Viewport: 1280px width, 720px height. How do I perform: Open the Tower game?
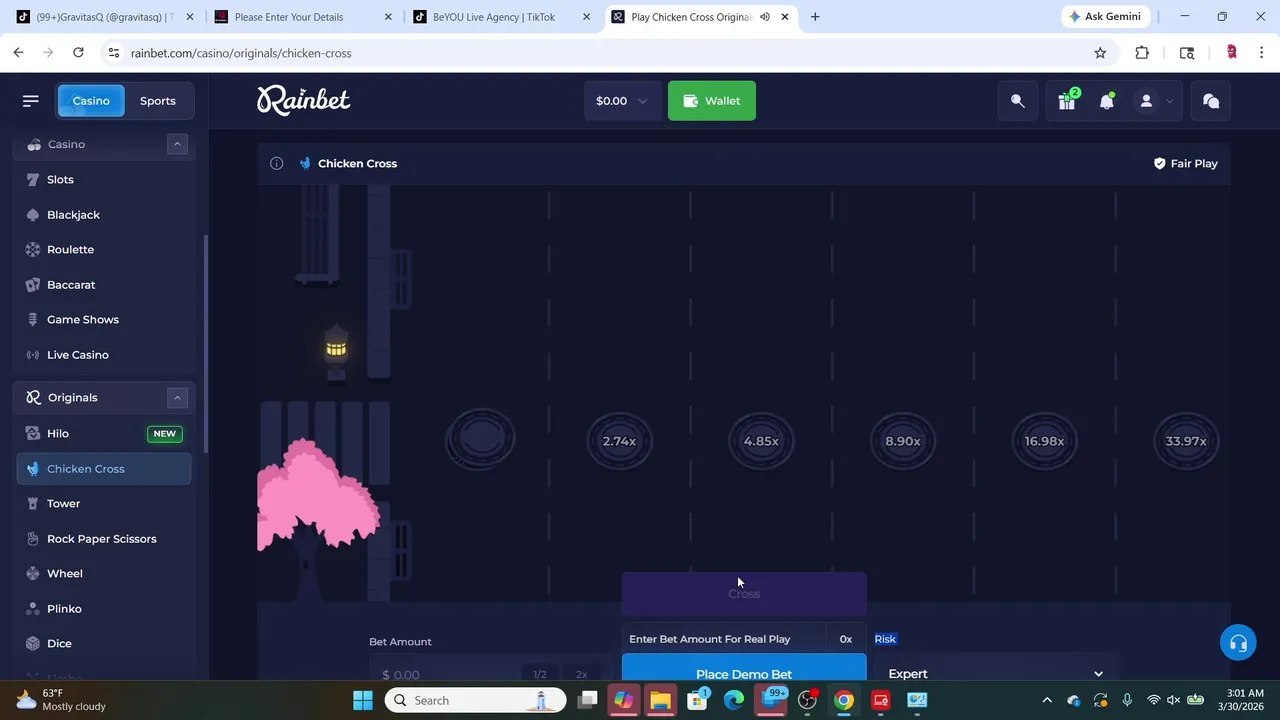pos(104,504)
